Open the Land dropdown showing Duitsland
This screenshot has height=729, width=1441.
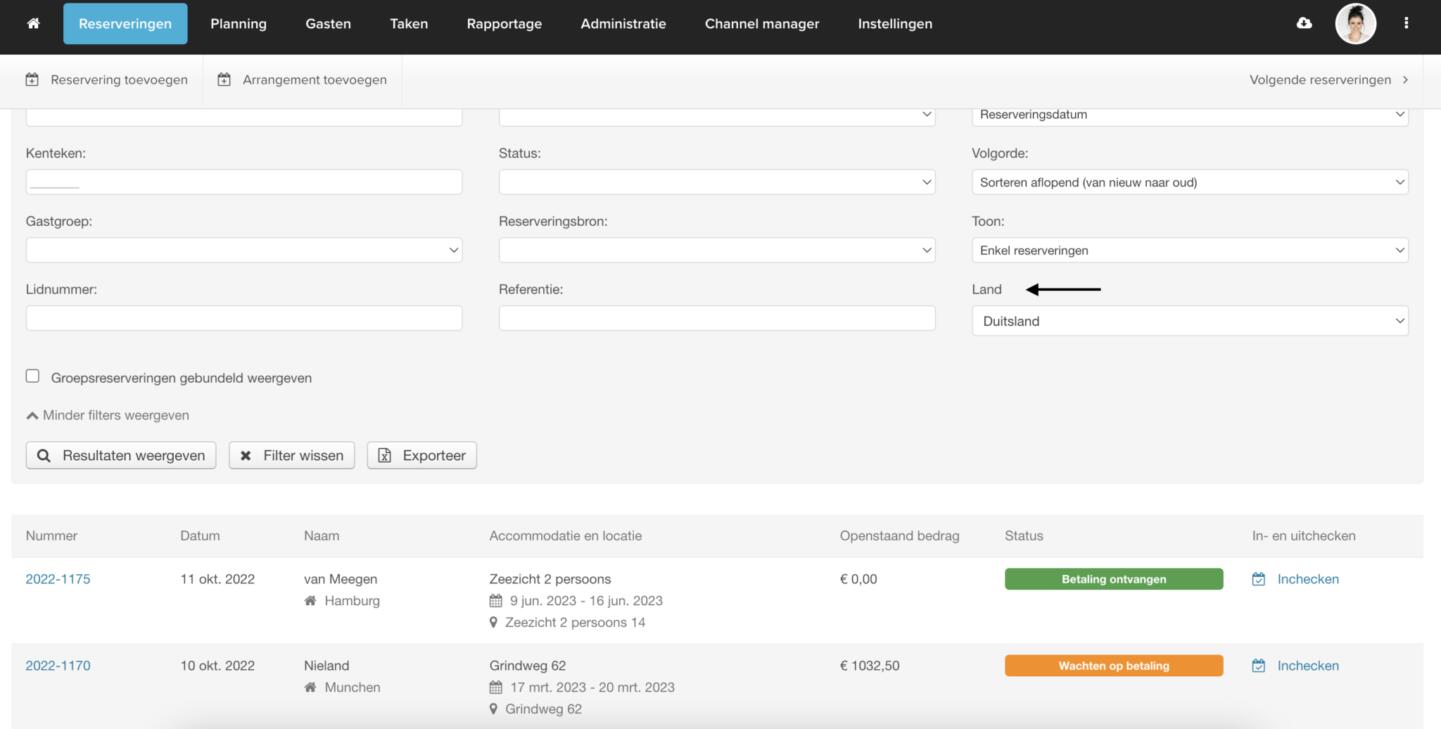click(x=1189, y=321)
